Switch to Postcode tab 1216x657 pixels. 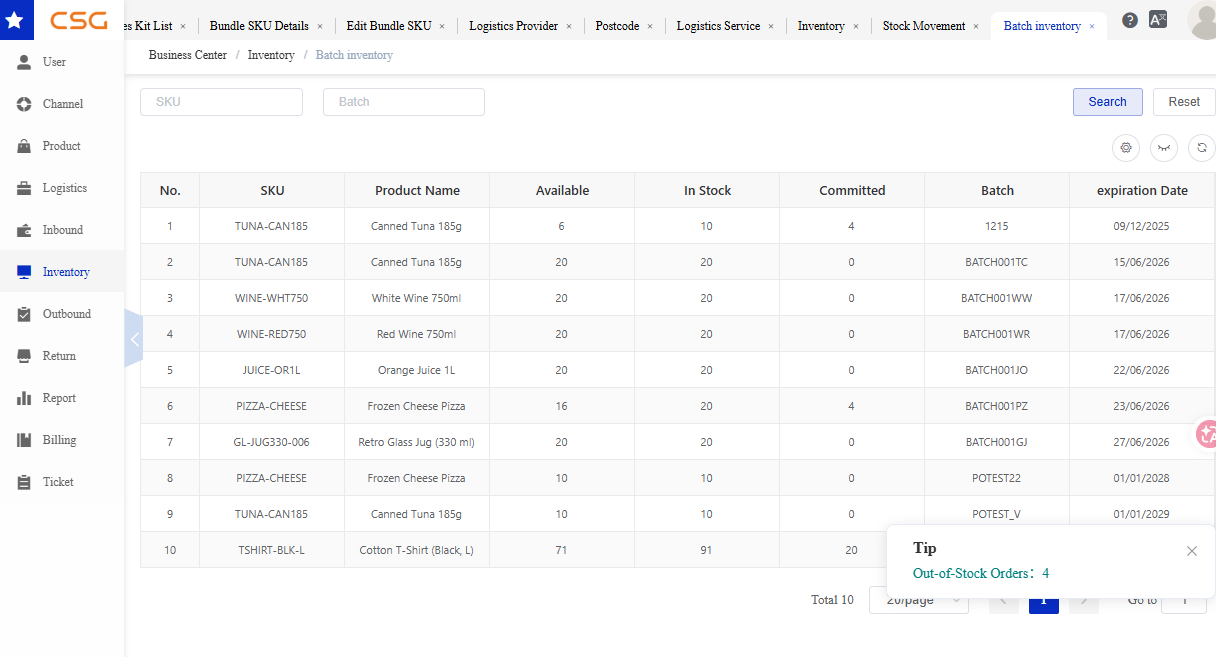(617, 26)
